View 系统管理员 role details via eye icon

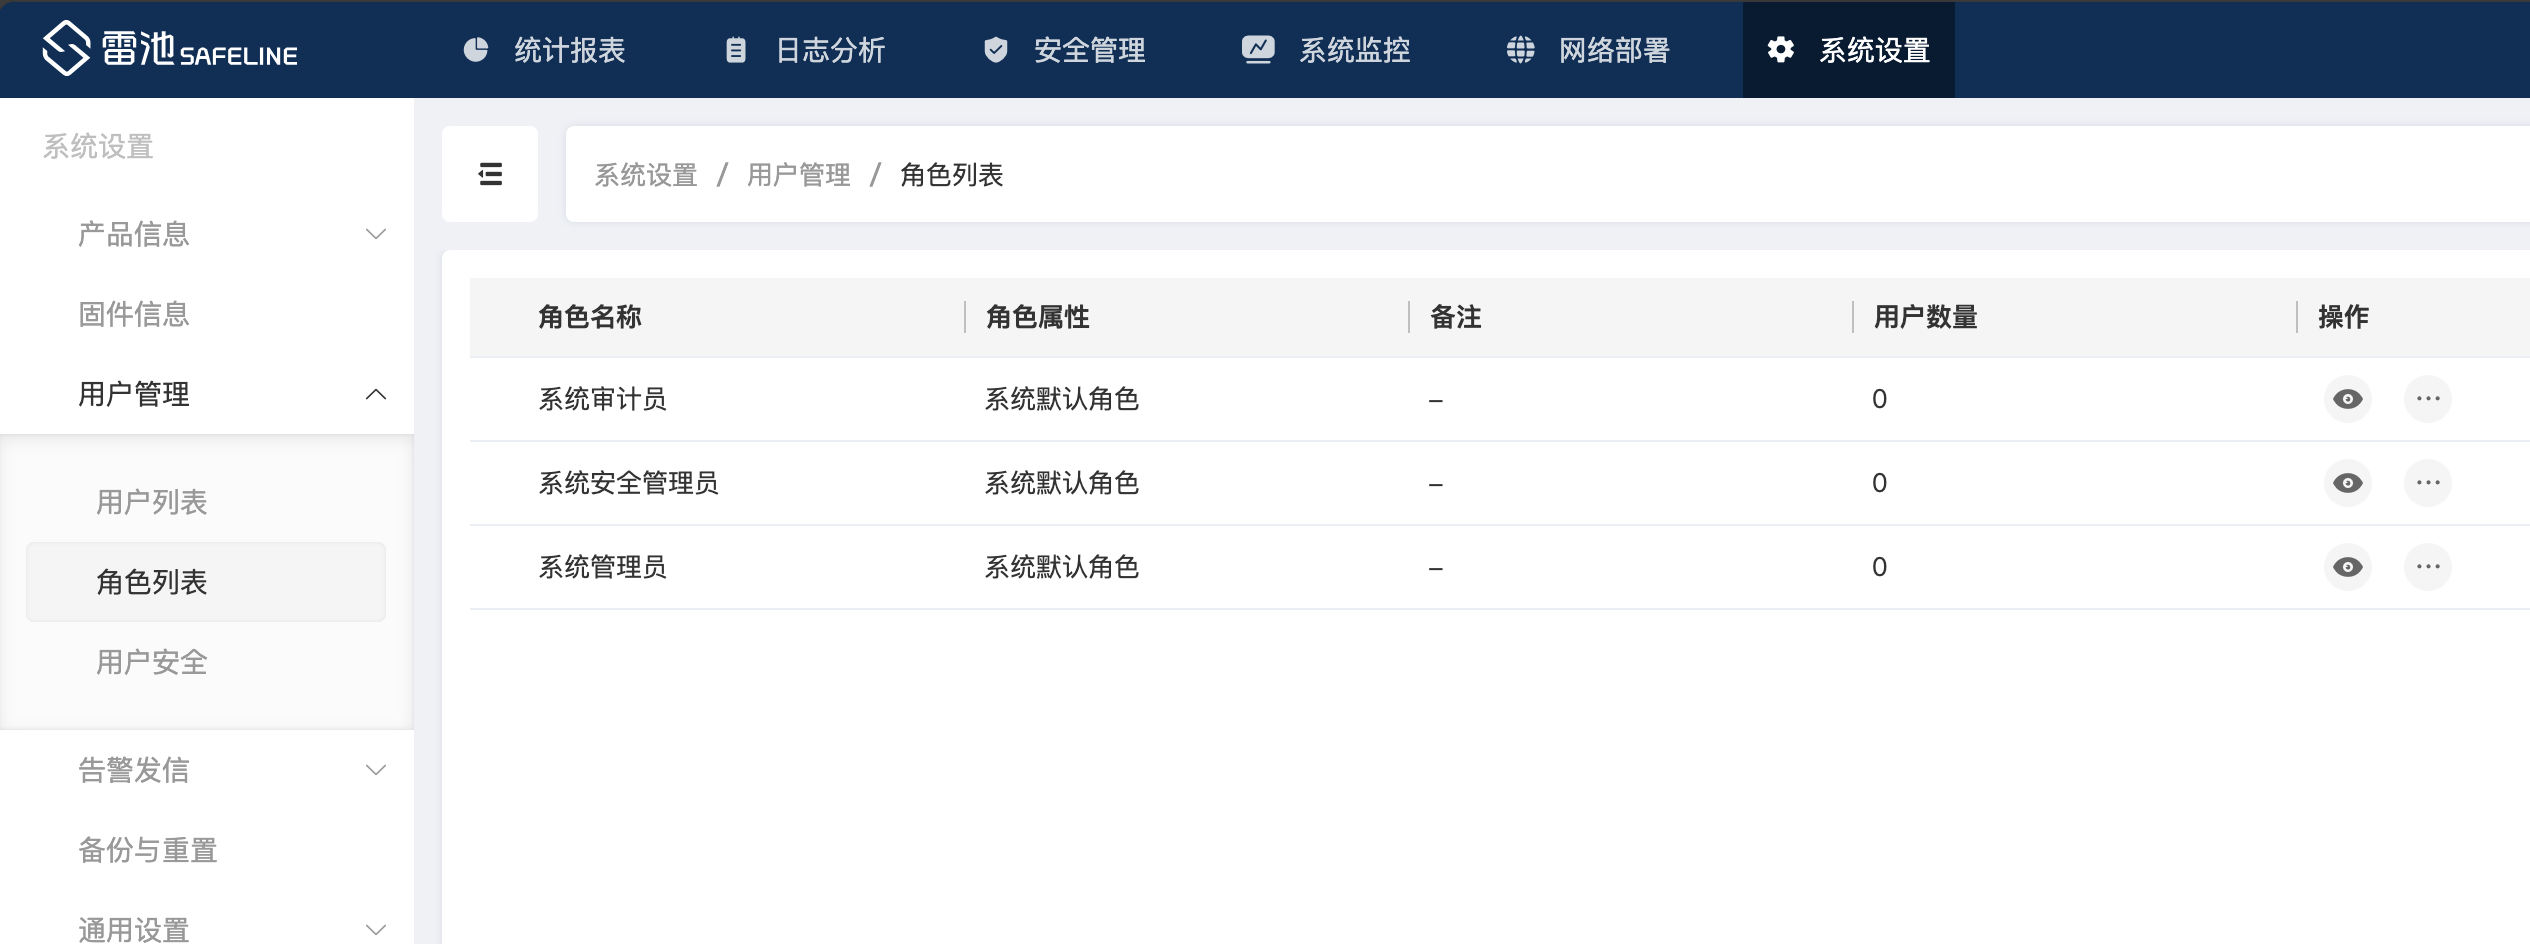point(2347,567)
